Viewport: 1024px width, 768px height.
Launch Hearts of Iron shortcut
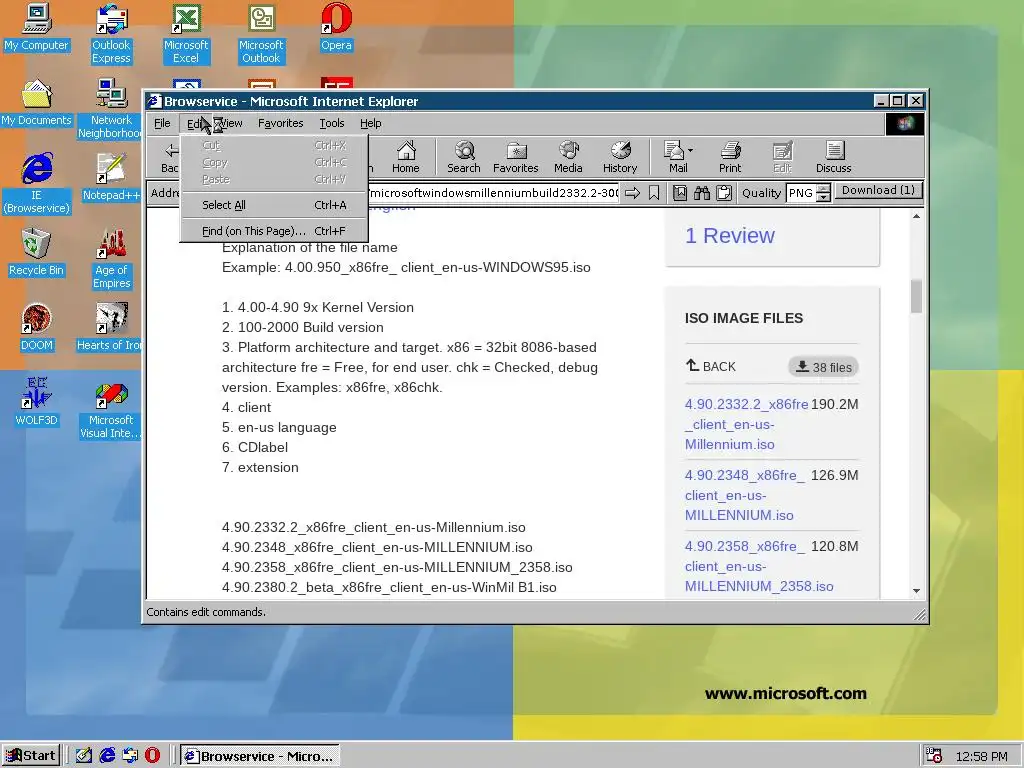[110, 328]
